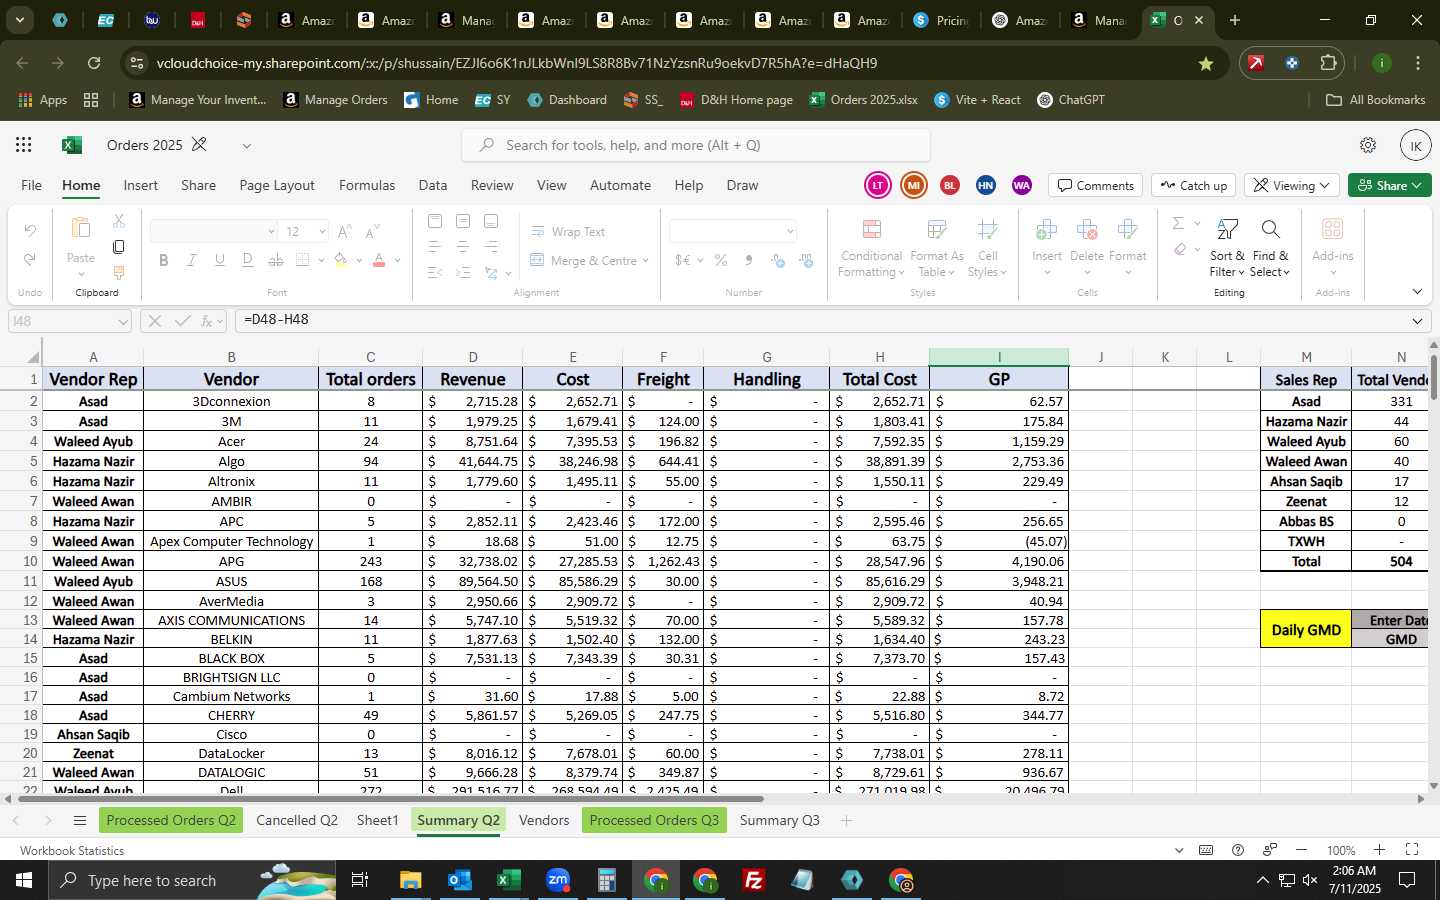Open Chrome extensions puzzle icon

(1328, 63)
